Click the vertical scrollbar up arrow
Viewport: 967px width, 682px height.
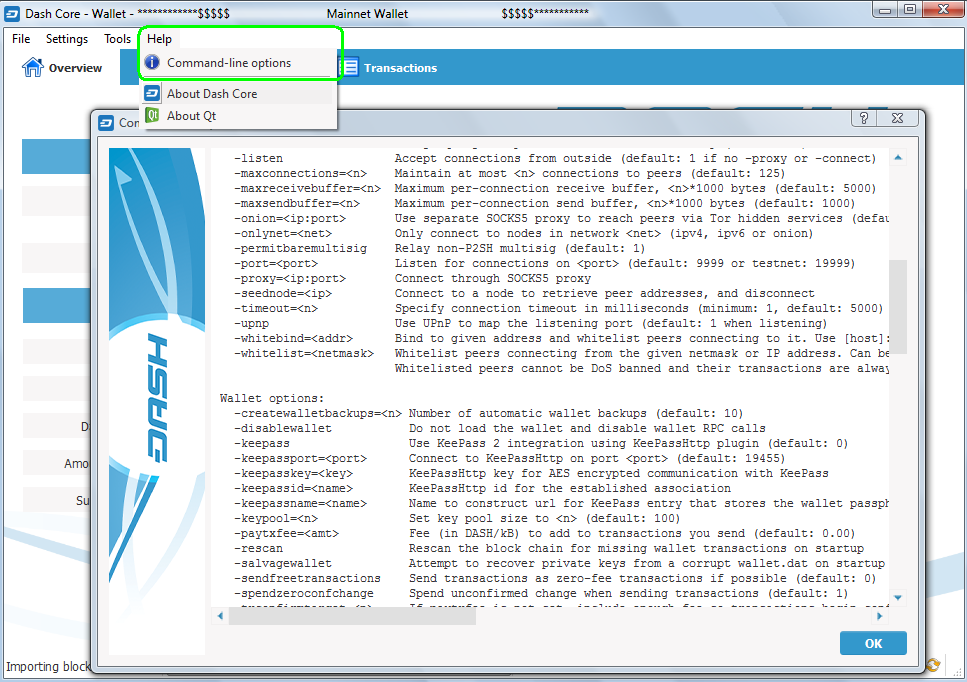tap(898, 158)
